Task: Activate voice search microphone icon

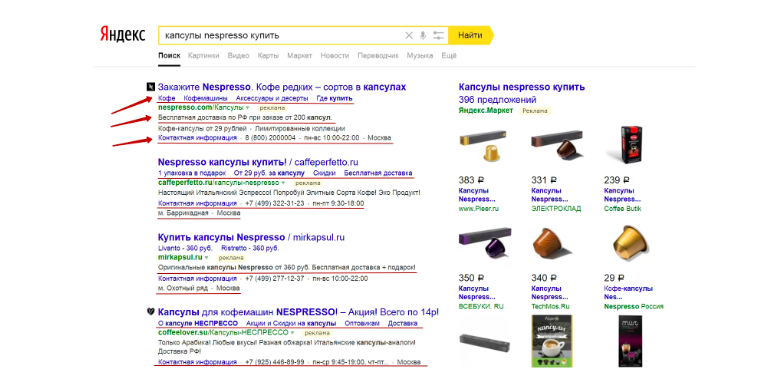Action: (x=423, y=35)
